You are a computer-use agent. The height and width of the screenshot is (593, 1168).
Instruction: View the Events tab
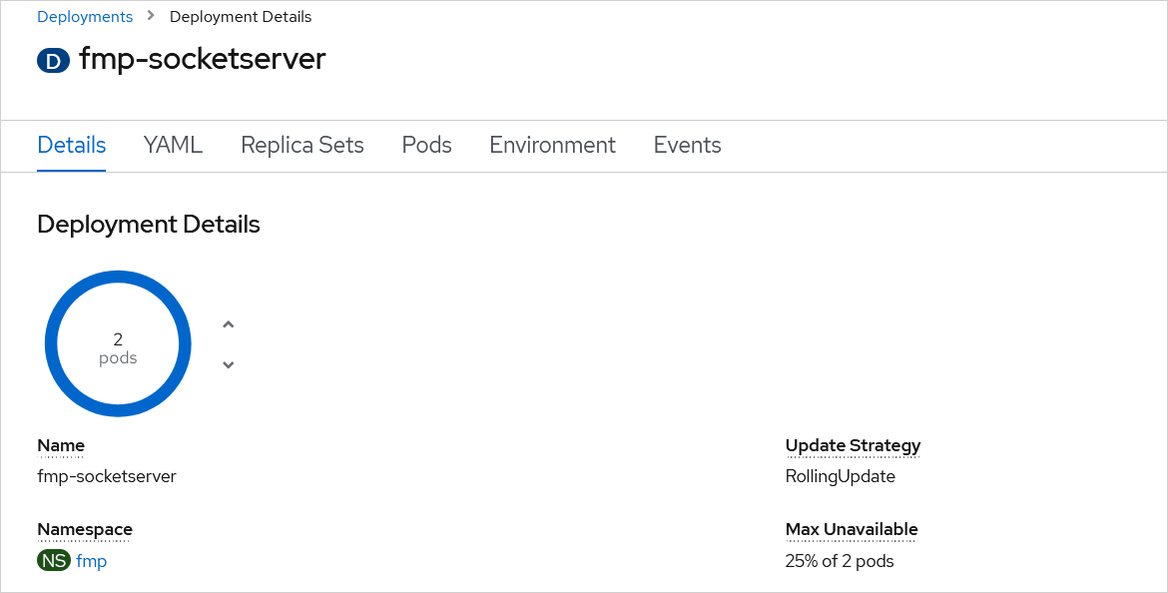(x=687, y=145)
